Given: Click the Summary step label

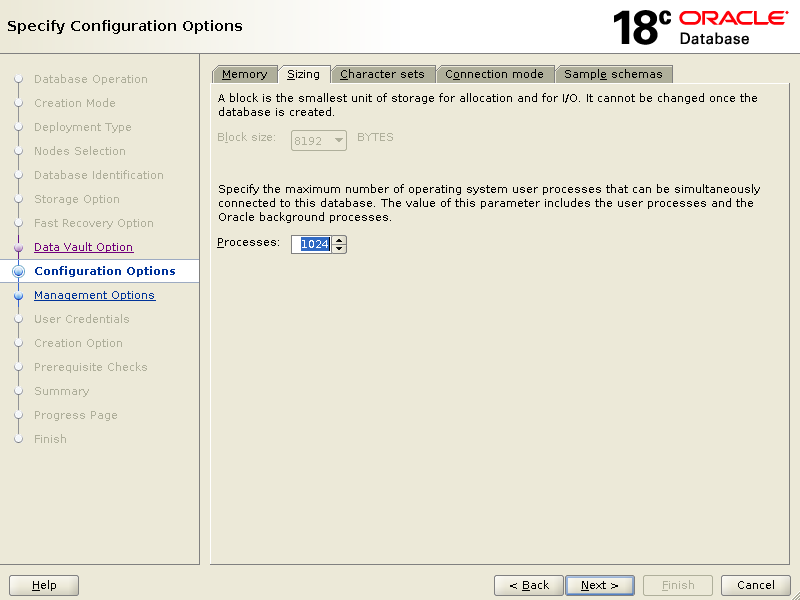Looking at the screenshot, I should click(x=61, y=391).
